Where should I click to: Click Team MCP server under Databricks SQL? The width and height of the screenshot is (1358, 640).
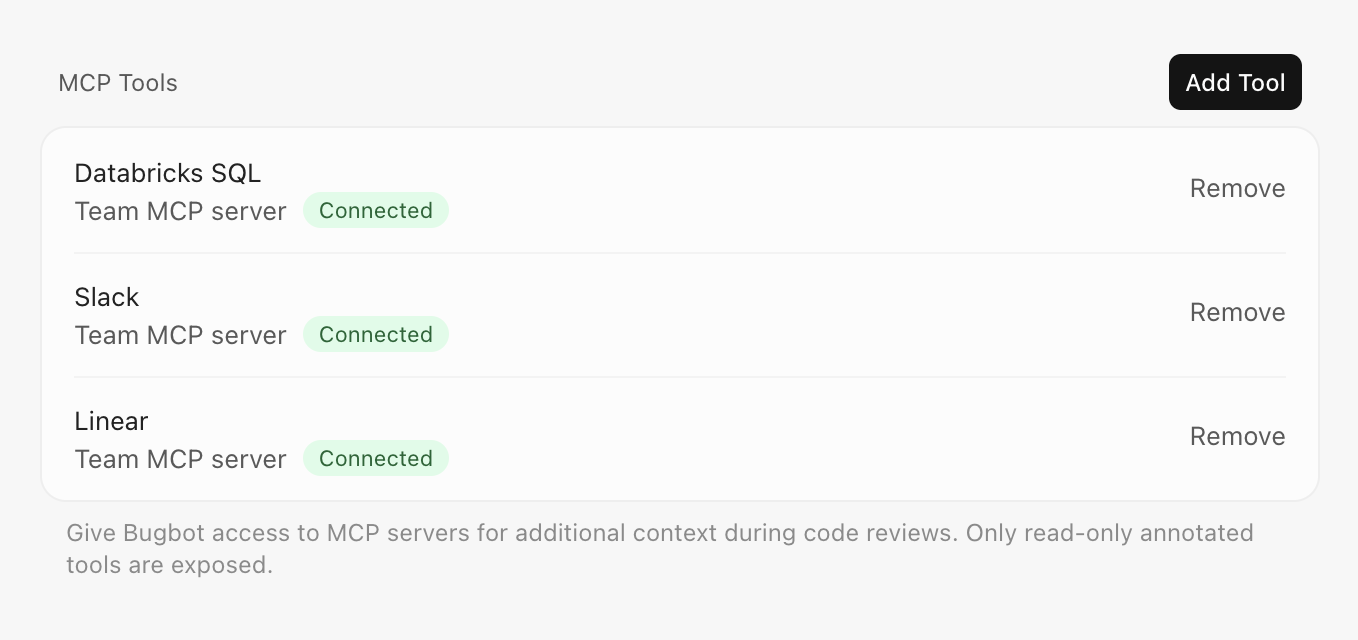(x=180, y=211)
